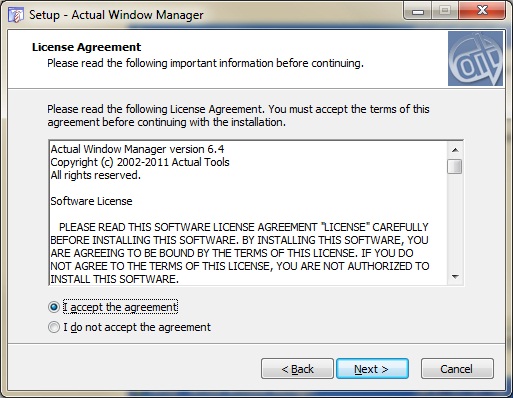Image resolution: width=513 pixels, height=398 pixels.
Task: Click the scrollbar track below the thumb
Action: [x=455, y=222]
